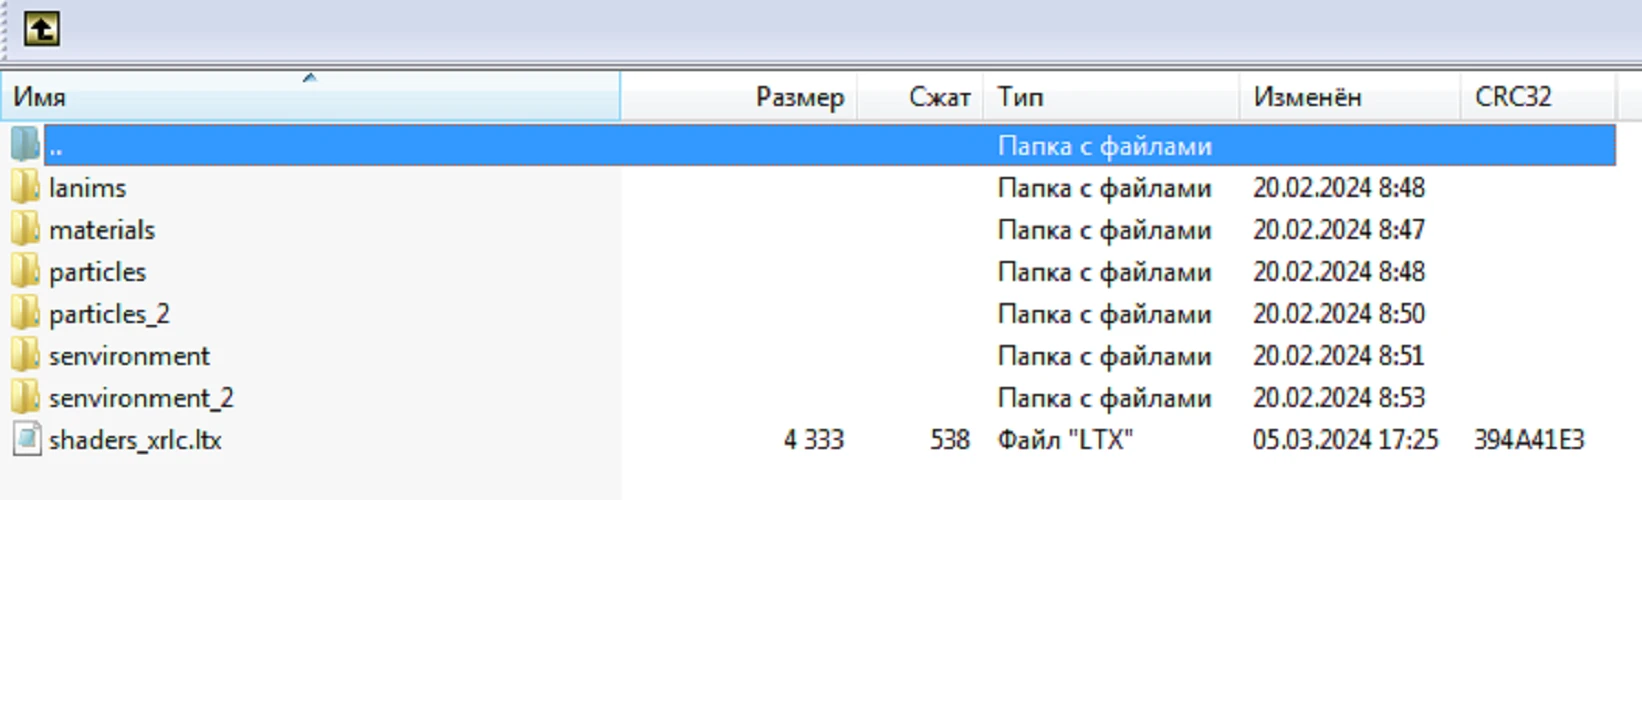Screen dimensions: 1642x706
Task: Select the 'senvironment' folder name
Action: click(130, 356)
